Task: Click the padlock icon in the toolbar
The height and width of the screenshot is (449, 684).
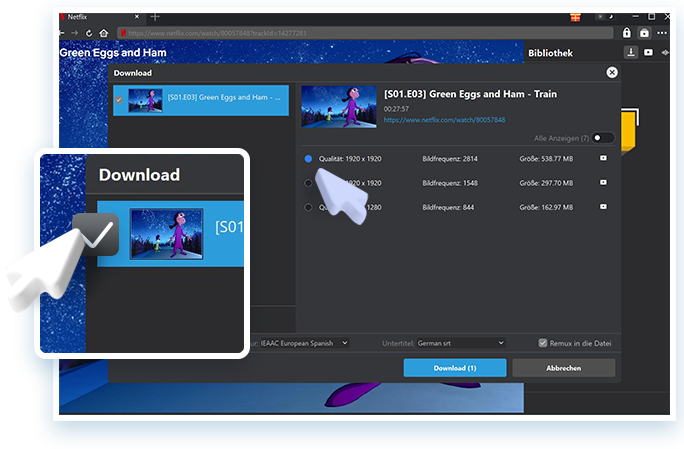Action: coord(627,33)
